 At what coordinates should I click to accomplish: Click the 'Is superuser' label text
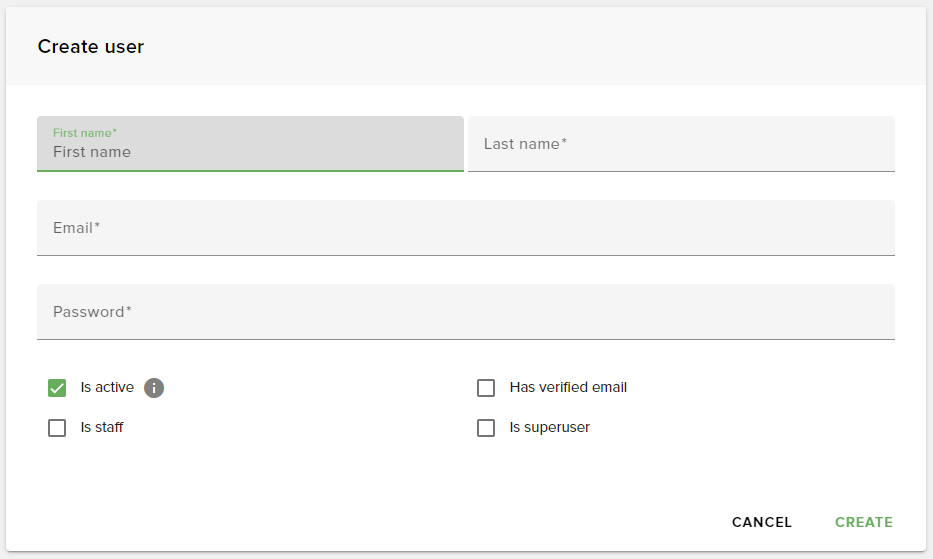[x=550, y=427]
